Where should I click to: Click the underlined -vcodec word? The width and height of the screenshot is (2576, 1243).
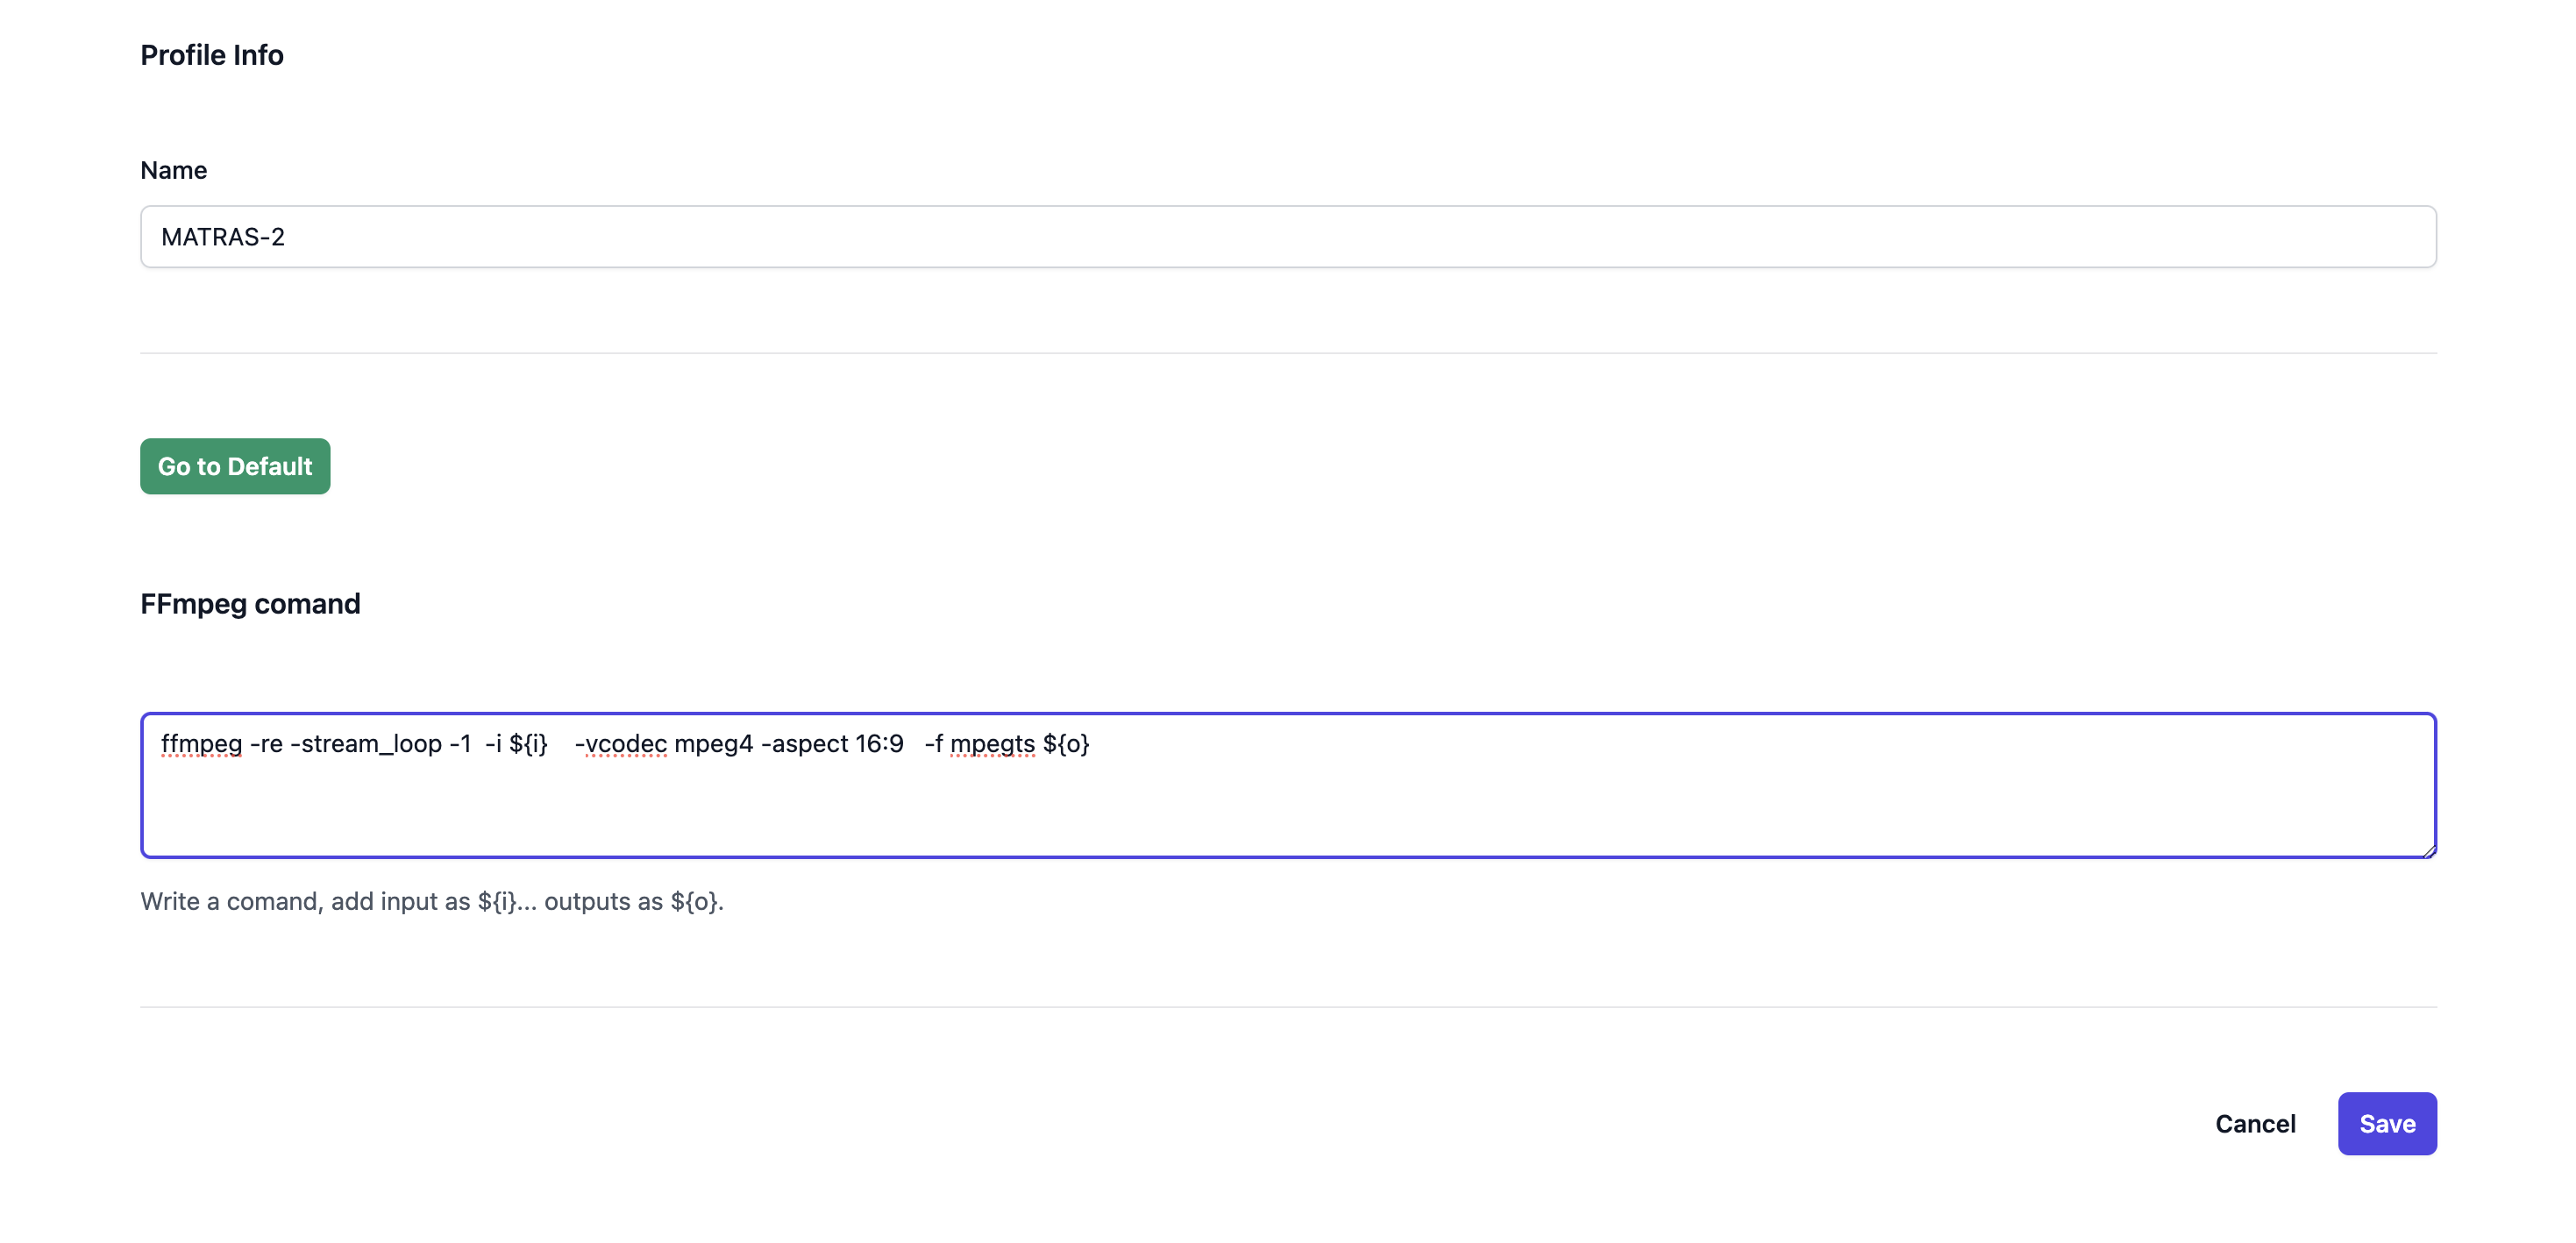621,744
